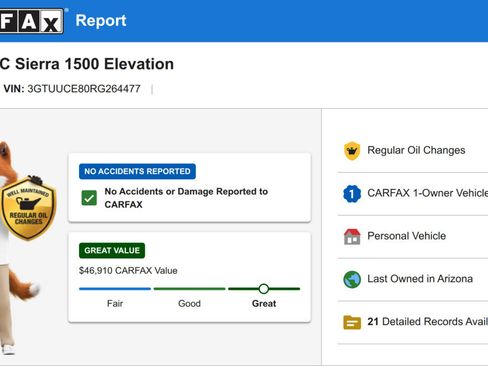Select the VIN number 3GTUUCE80RG264477
The image size is (488, 366).
click(x=84, y=89)
